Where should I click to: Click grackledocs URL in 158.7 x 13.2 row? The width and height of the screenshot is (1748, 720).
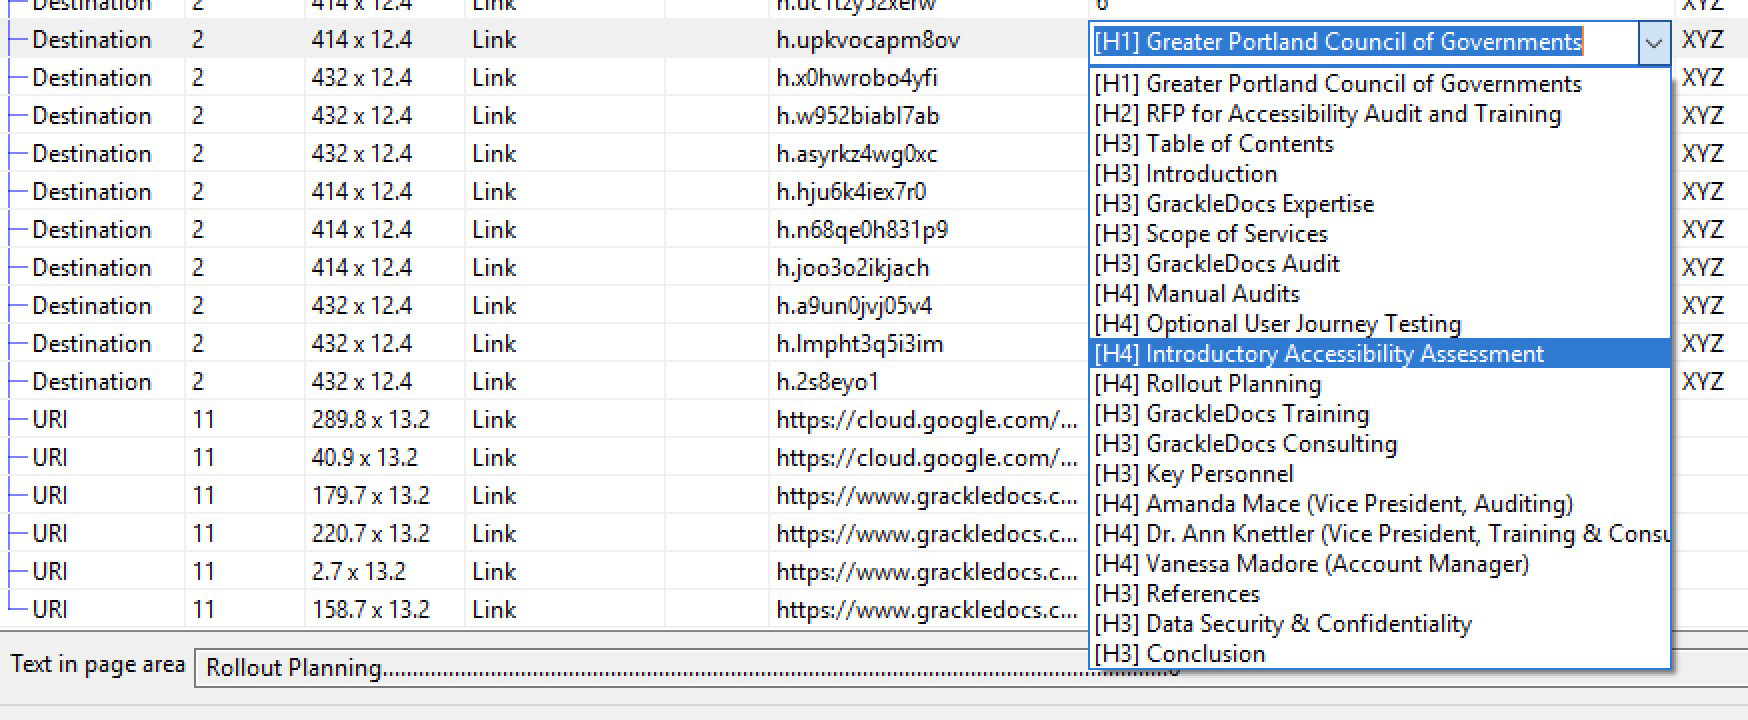926,610
